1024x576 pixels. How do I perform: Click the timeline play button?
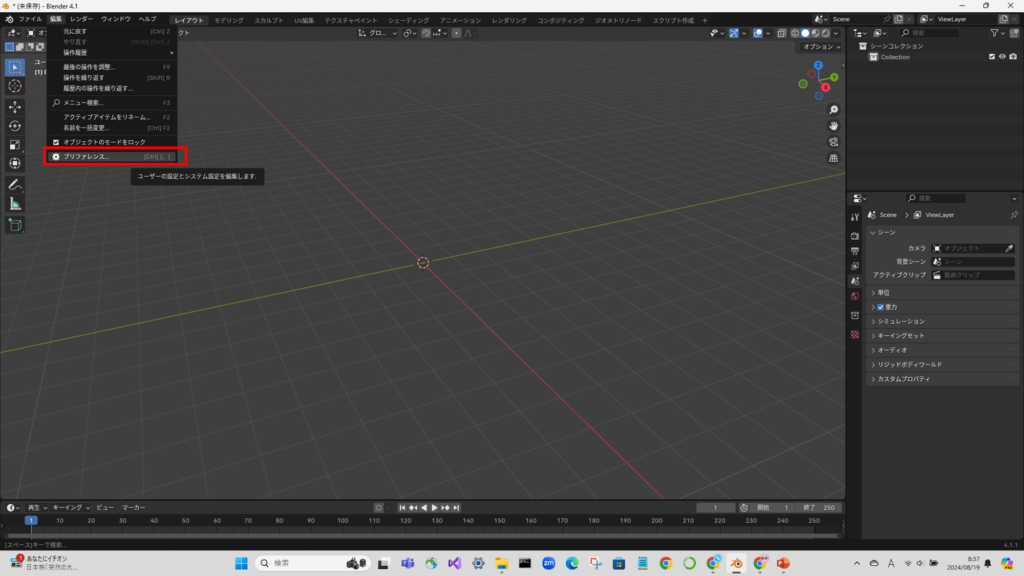pyautogui.click(x=435, y=508)
